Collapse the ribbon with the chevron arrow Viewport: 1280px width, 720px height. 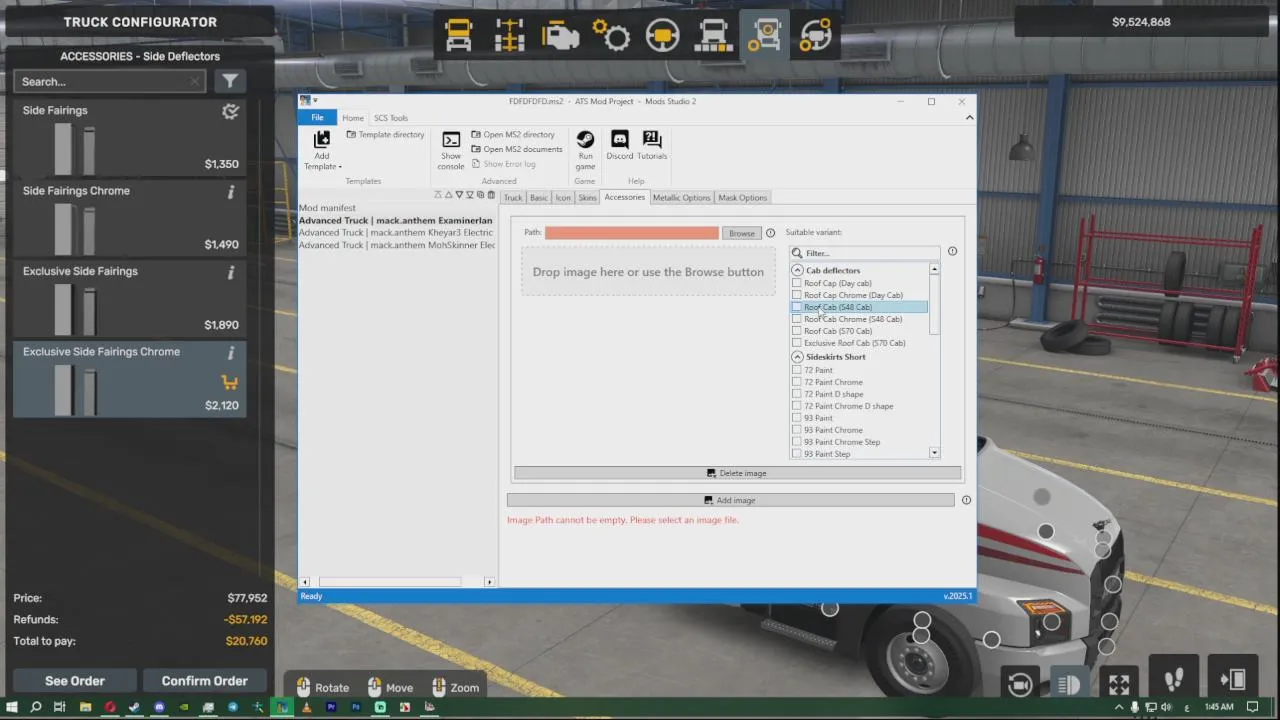969,117
